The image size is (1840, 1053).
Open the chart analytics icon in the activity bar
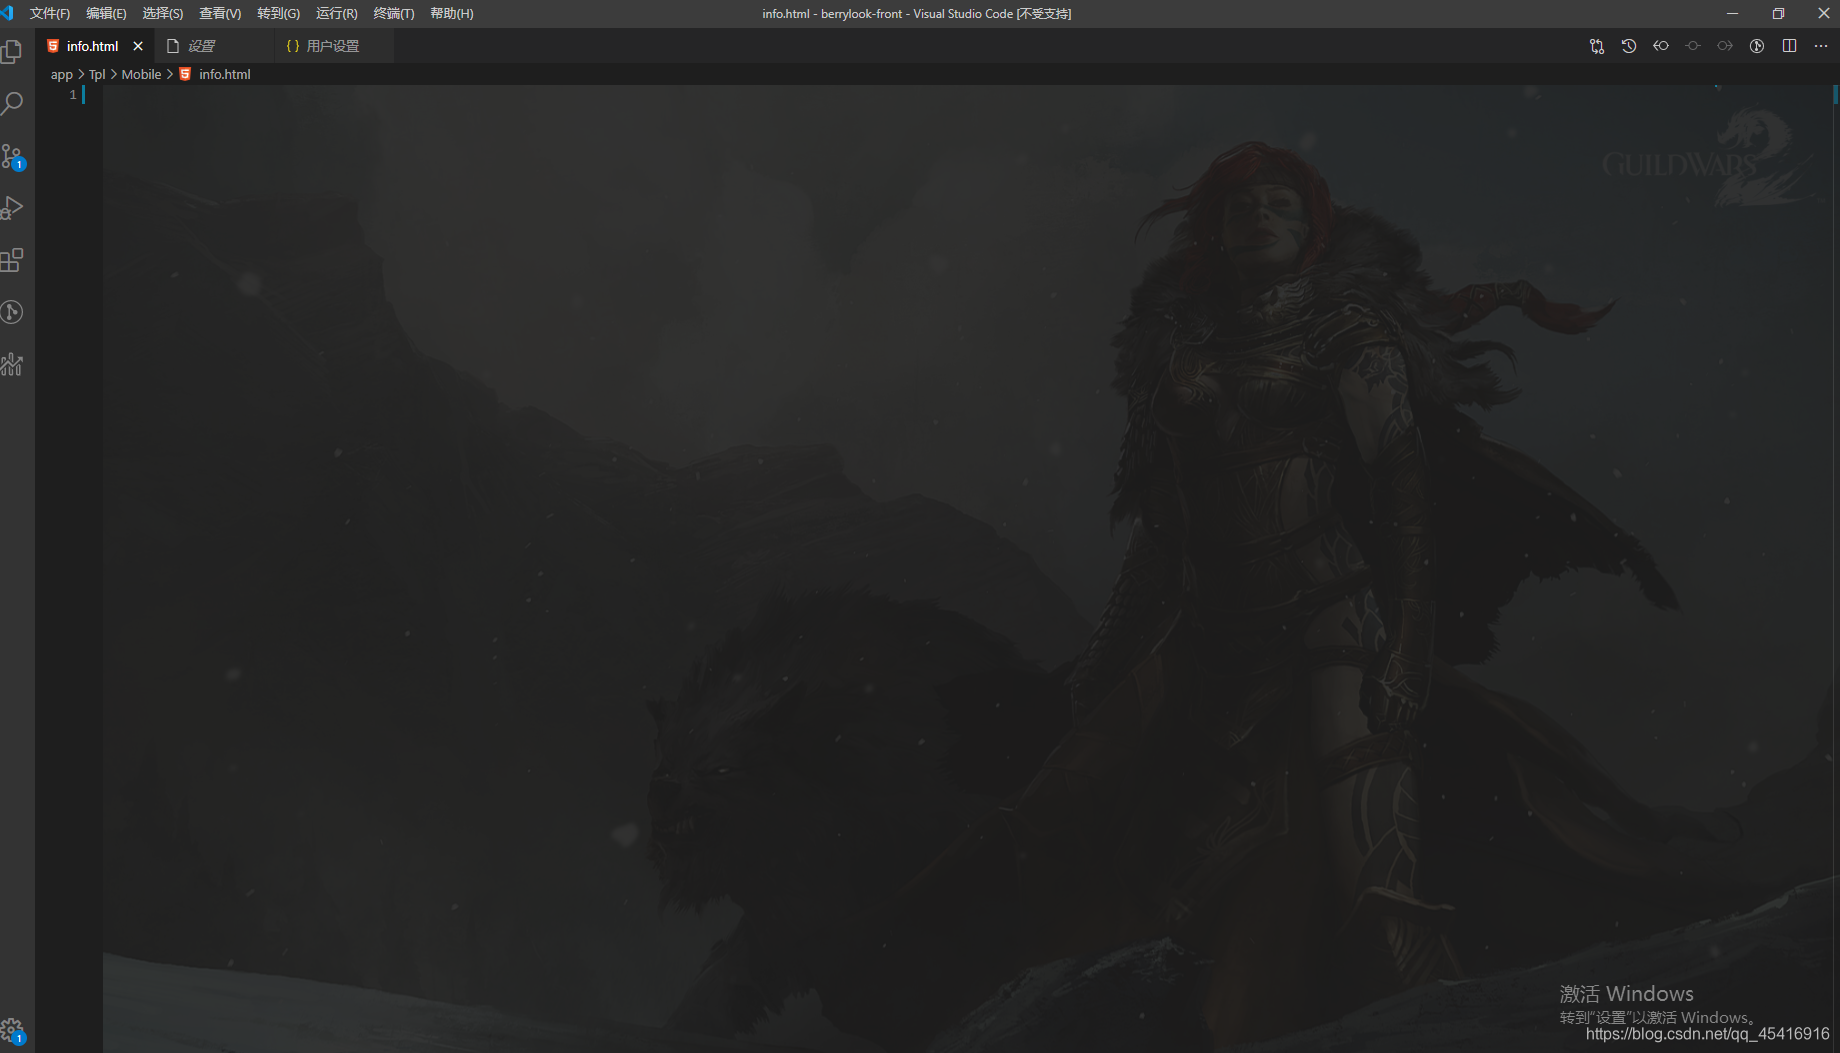pos(12,364)
